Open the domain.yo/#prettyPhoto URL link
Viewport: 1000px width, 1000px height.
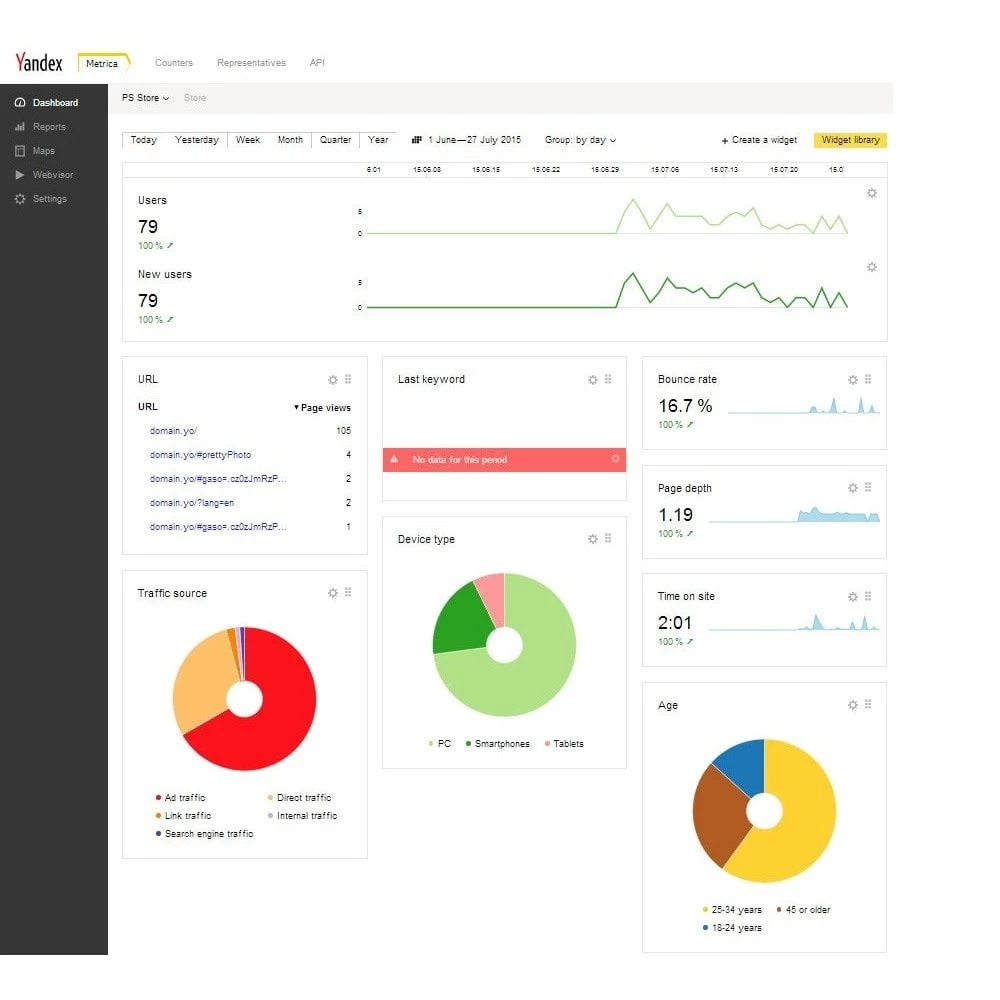click(200, 455)
